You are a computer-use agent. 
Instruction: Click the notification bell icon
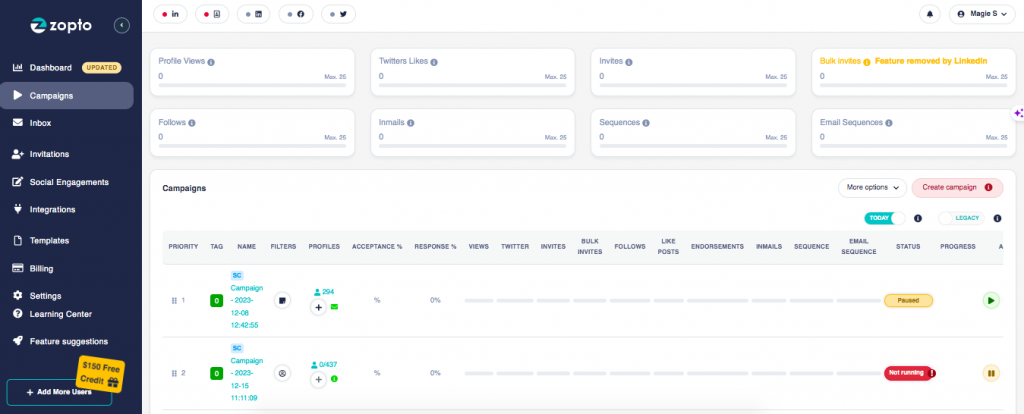[931, 15]
